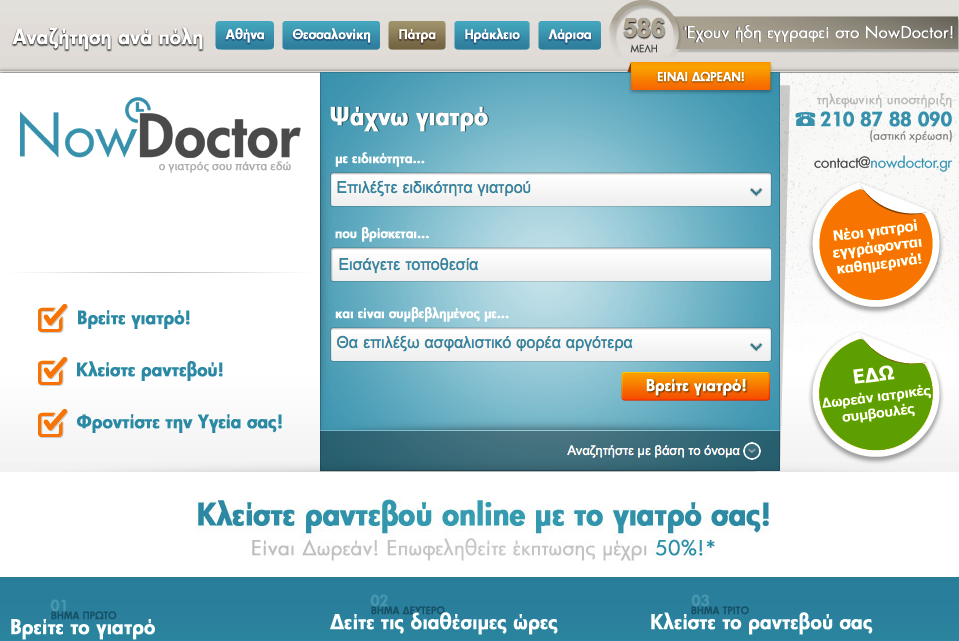This screenshot has height=641, width=959.
Task: Switch to the Θεσσαλονίκη city tab
Action: pyautogui.click(x=333, y=34)
